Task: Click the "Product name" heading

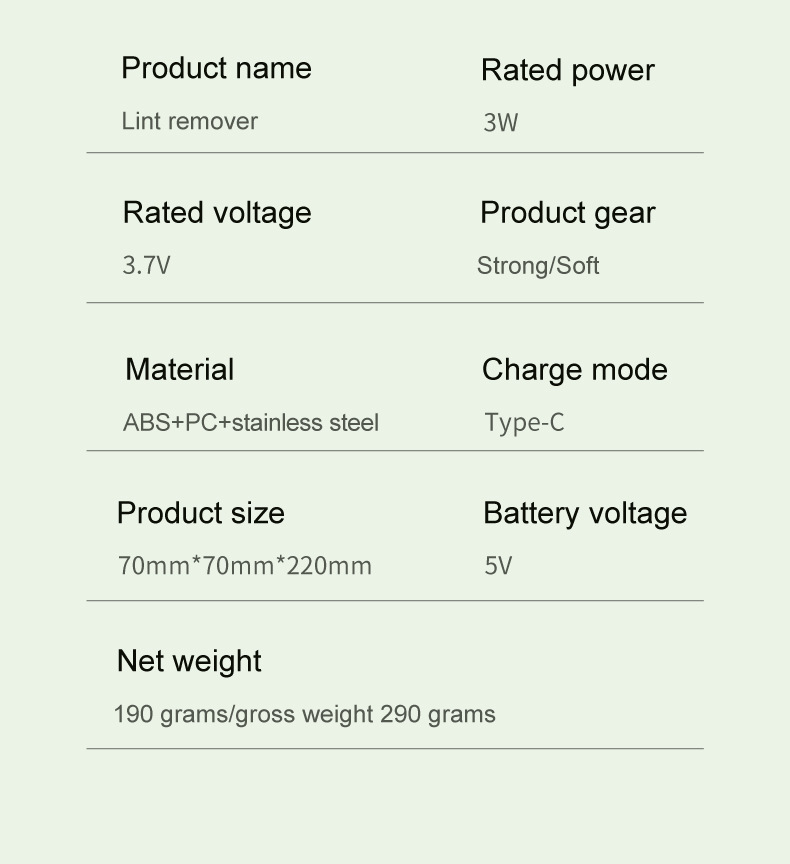Action: coord(216,68)
